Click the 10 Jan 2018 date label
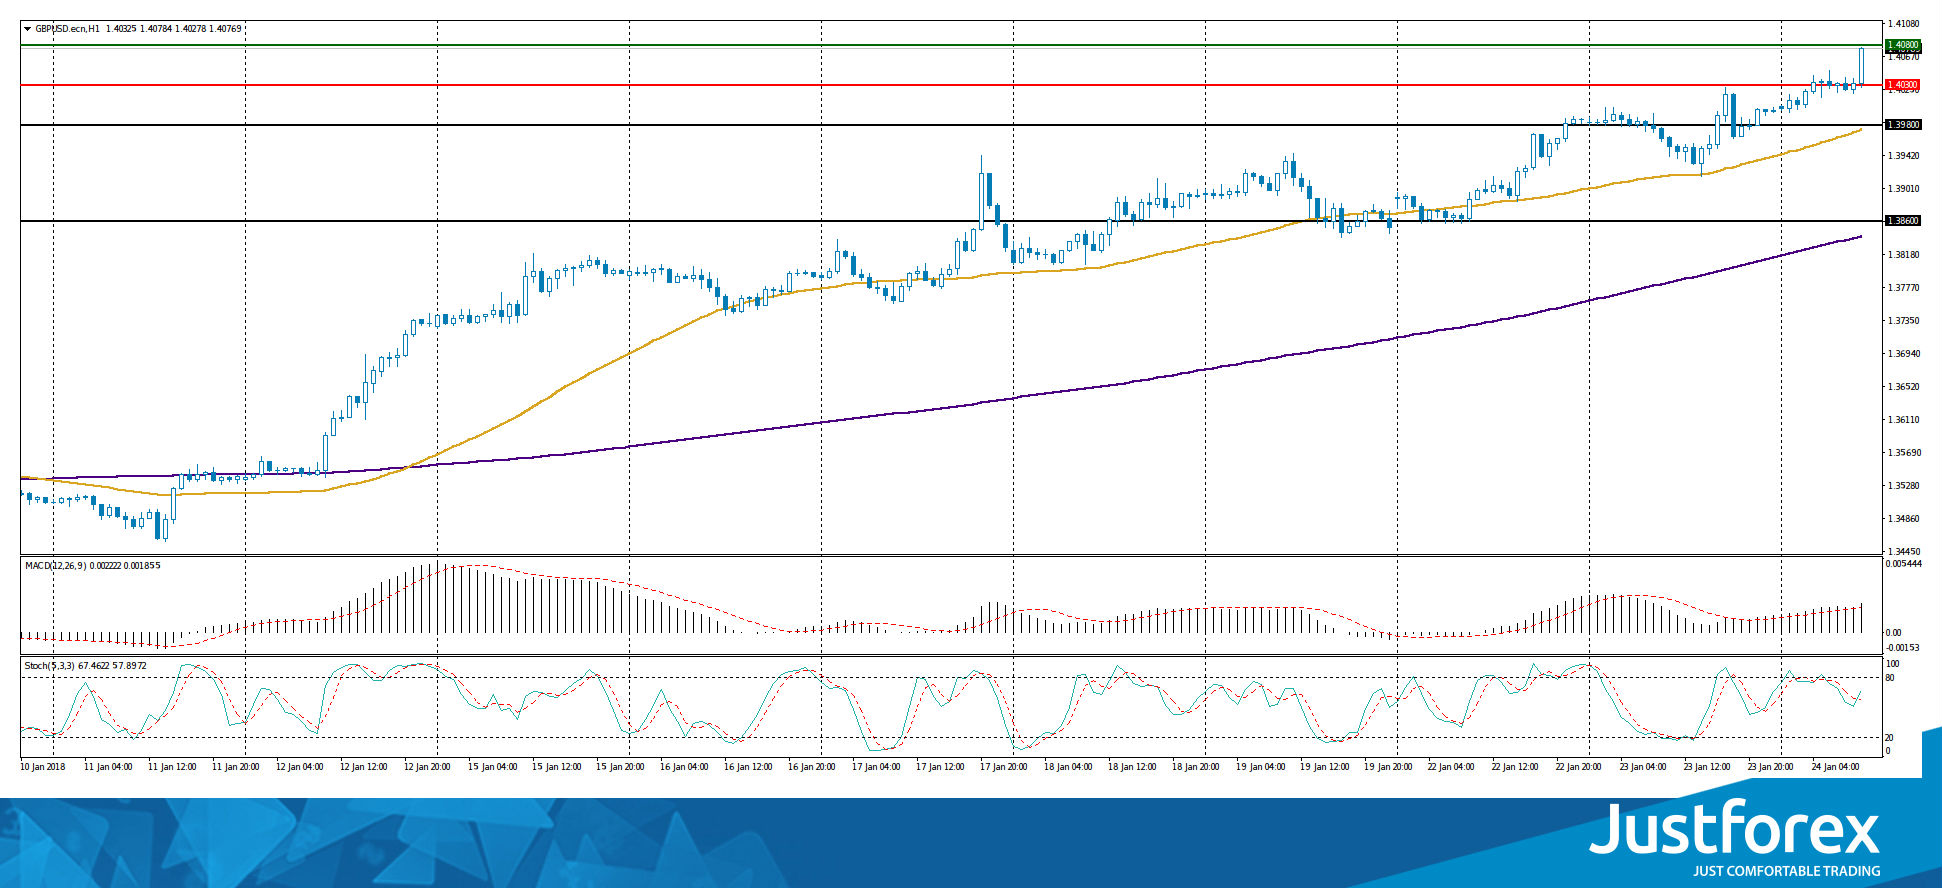This screenshot has height=888, width=1942. tap(43, 767)
